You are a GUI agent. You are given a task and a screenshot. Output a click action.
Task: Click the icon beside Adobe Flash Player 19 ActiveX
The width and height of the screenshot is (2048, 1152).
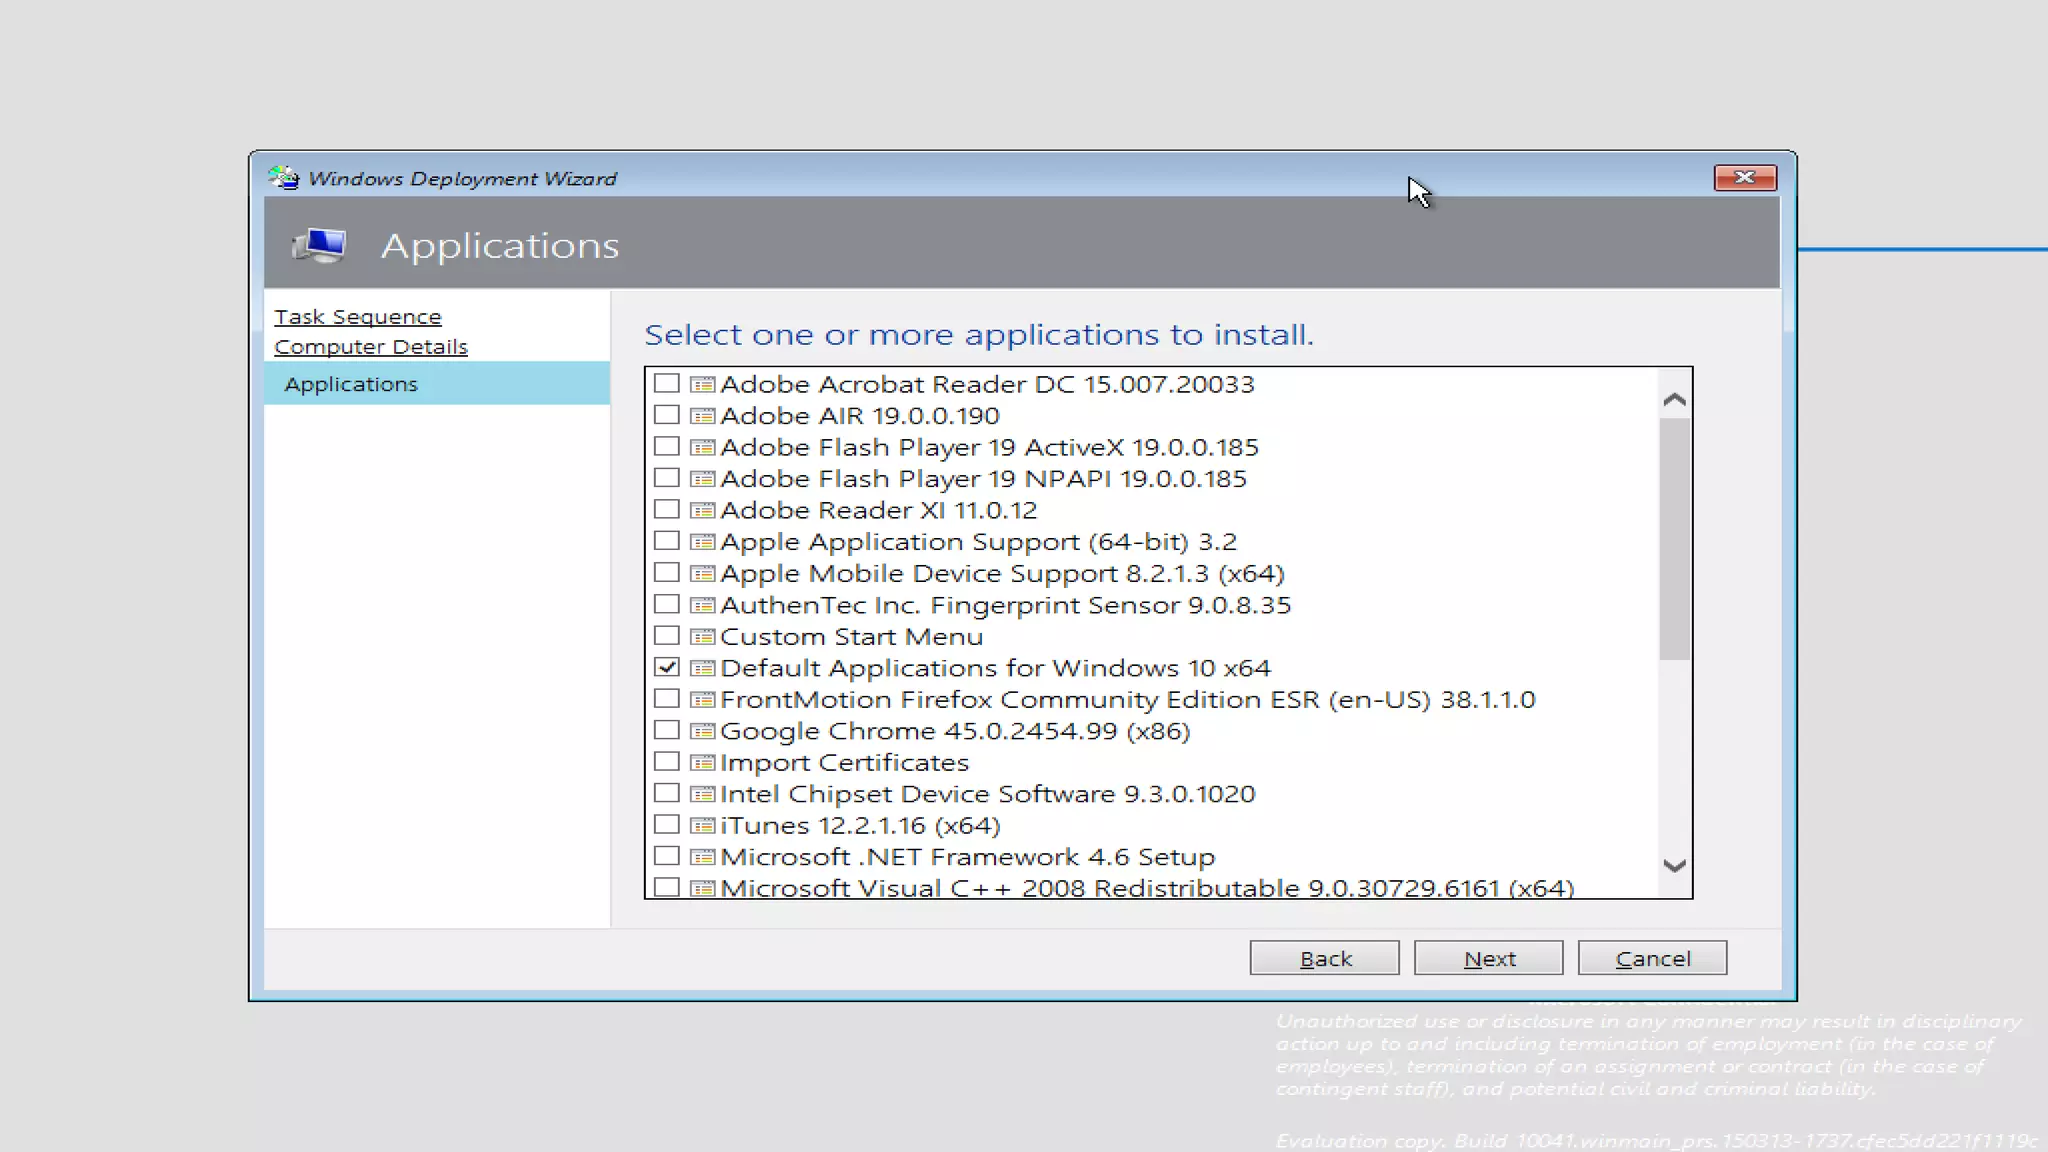(703, 447)
